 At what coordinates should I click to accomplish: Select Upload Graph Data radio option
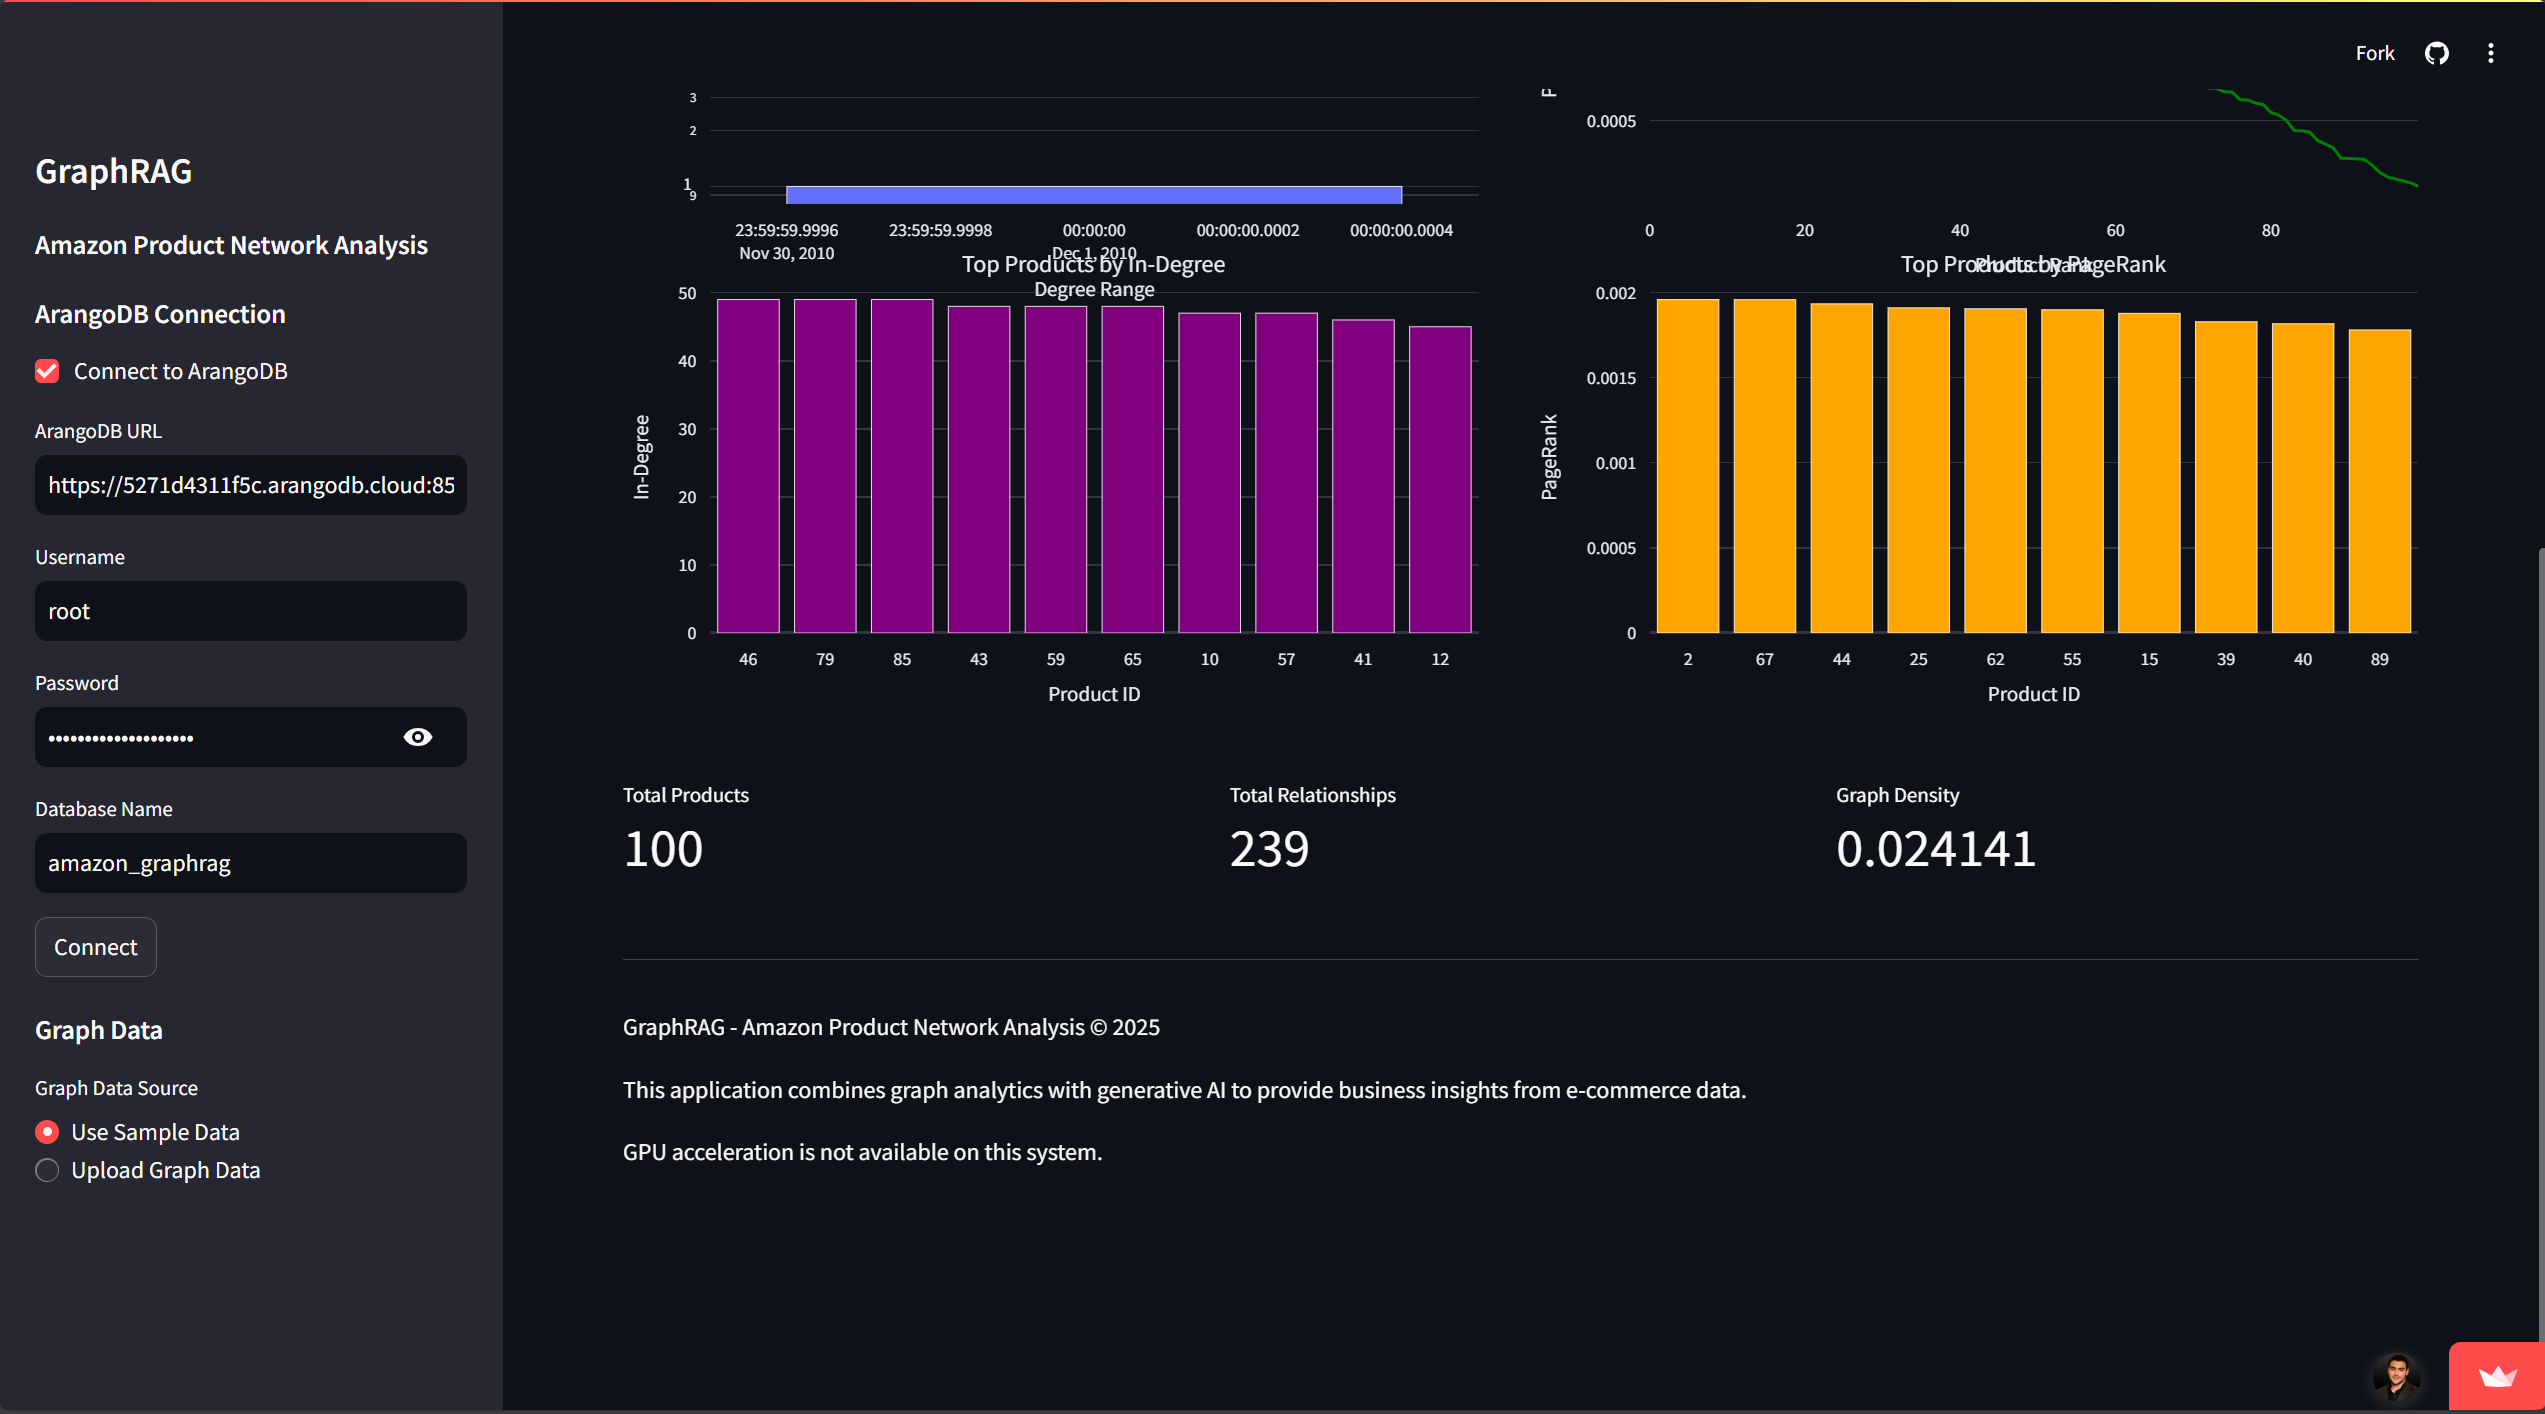[x=47, y=1170]
